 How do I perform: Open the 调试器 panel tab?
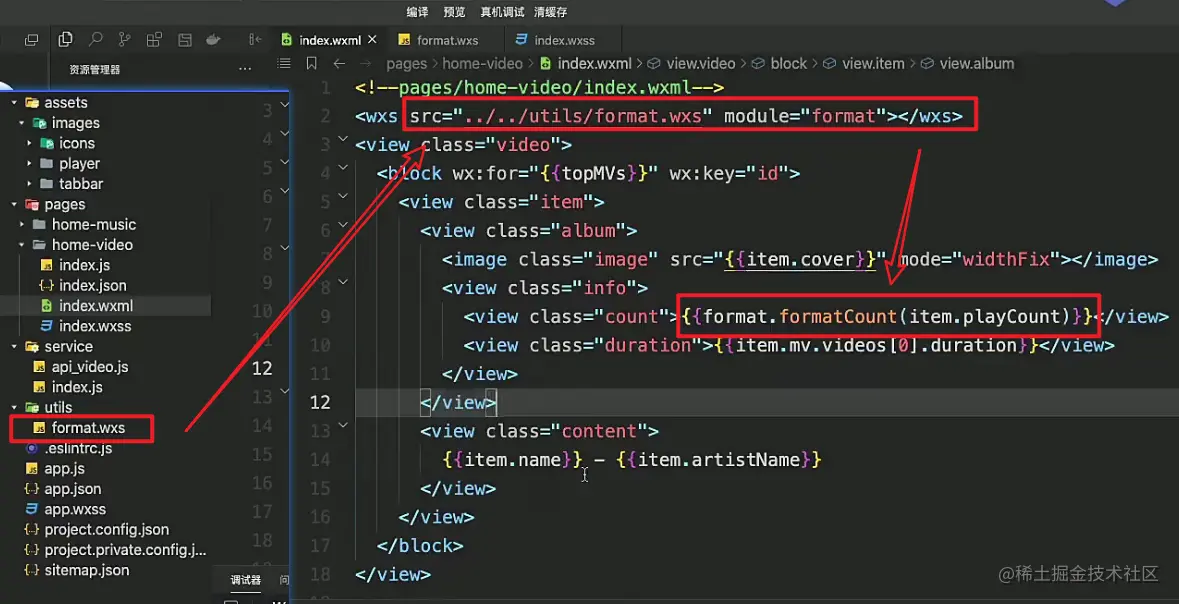[x=245, y=580]
